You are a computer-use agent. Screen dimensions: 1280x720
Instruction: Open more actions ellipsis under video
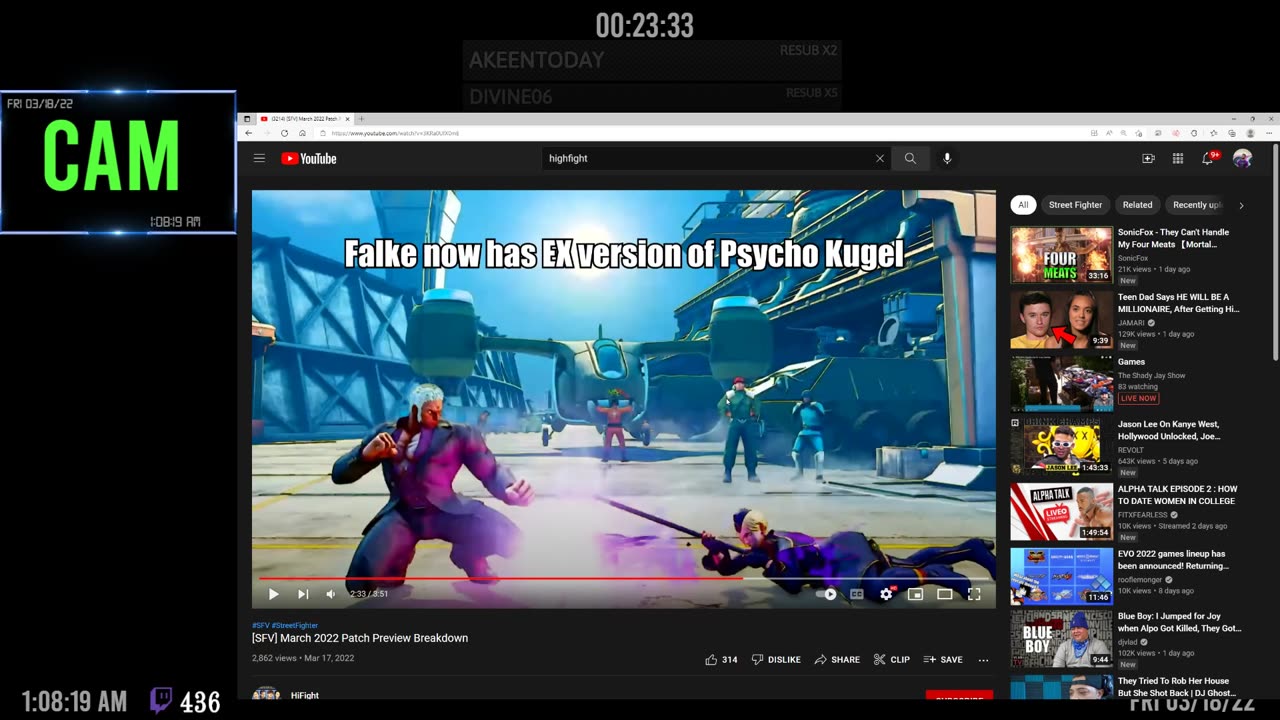coord(983,660)
